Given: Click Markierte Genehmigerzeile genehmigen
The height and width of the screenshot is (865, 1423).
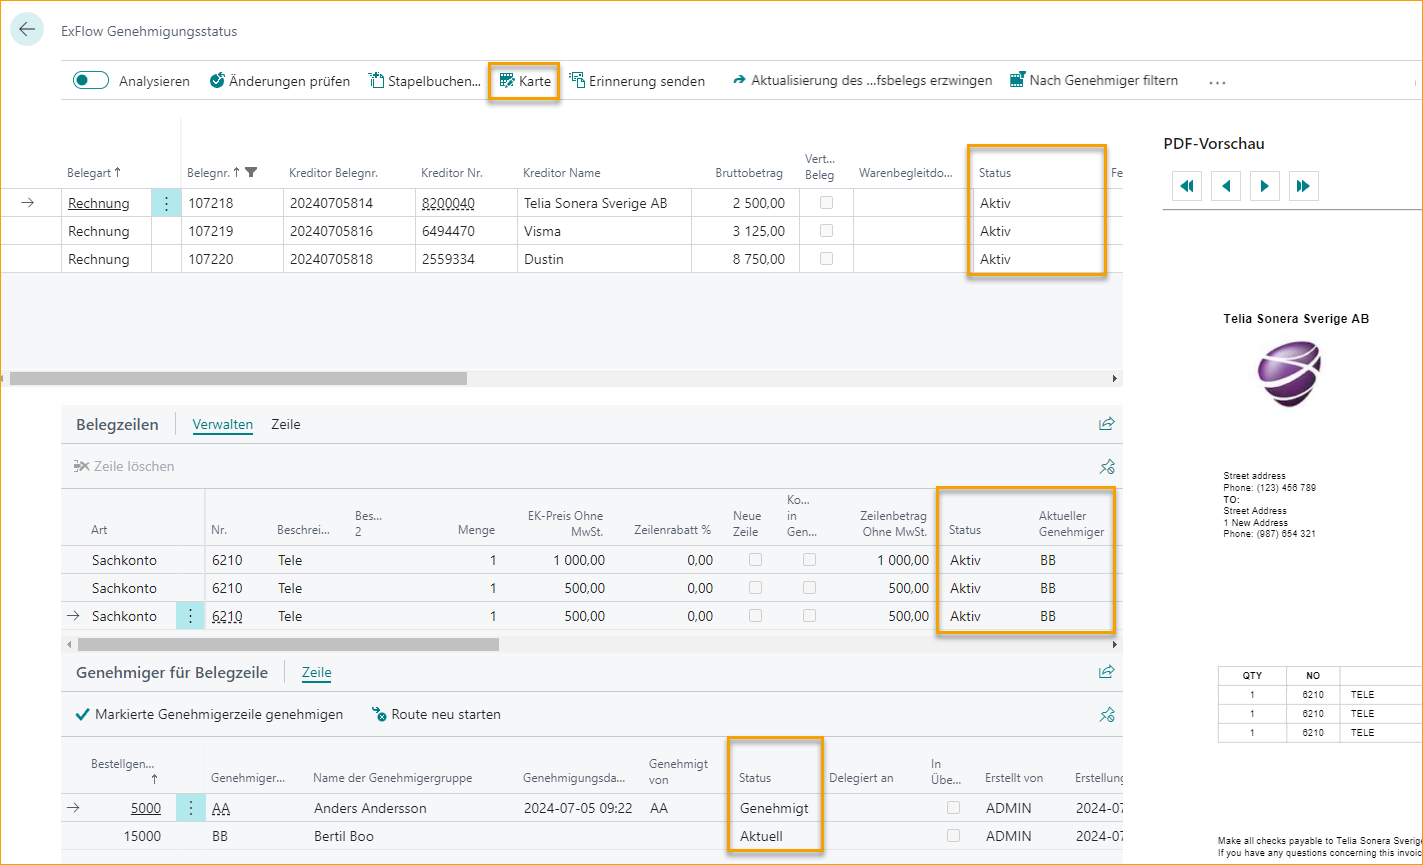Looking at the screenshot, I should 209,714.
